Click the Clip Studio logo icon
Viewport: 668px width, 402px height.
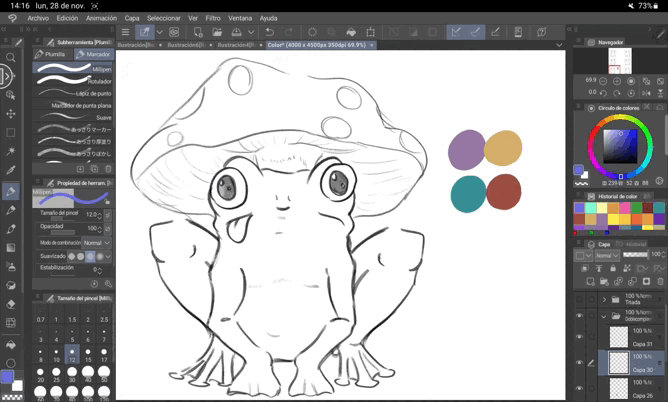pos(12,18)
